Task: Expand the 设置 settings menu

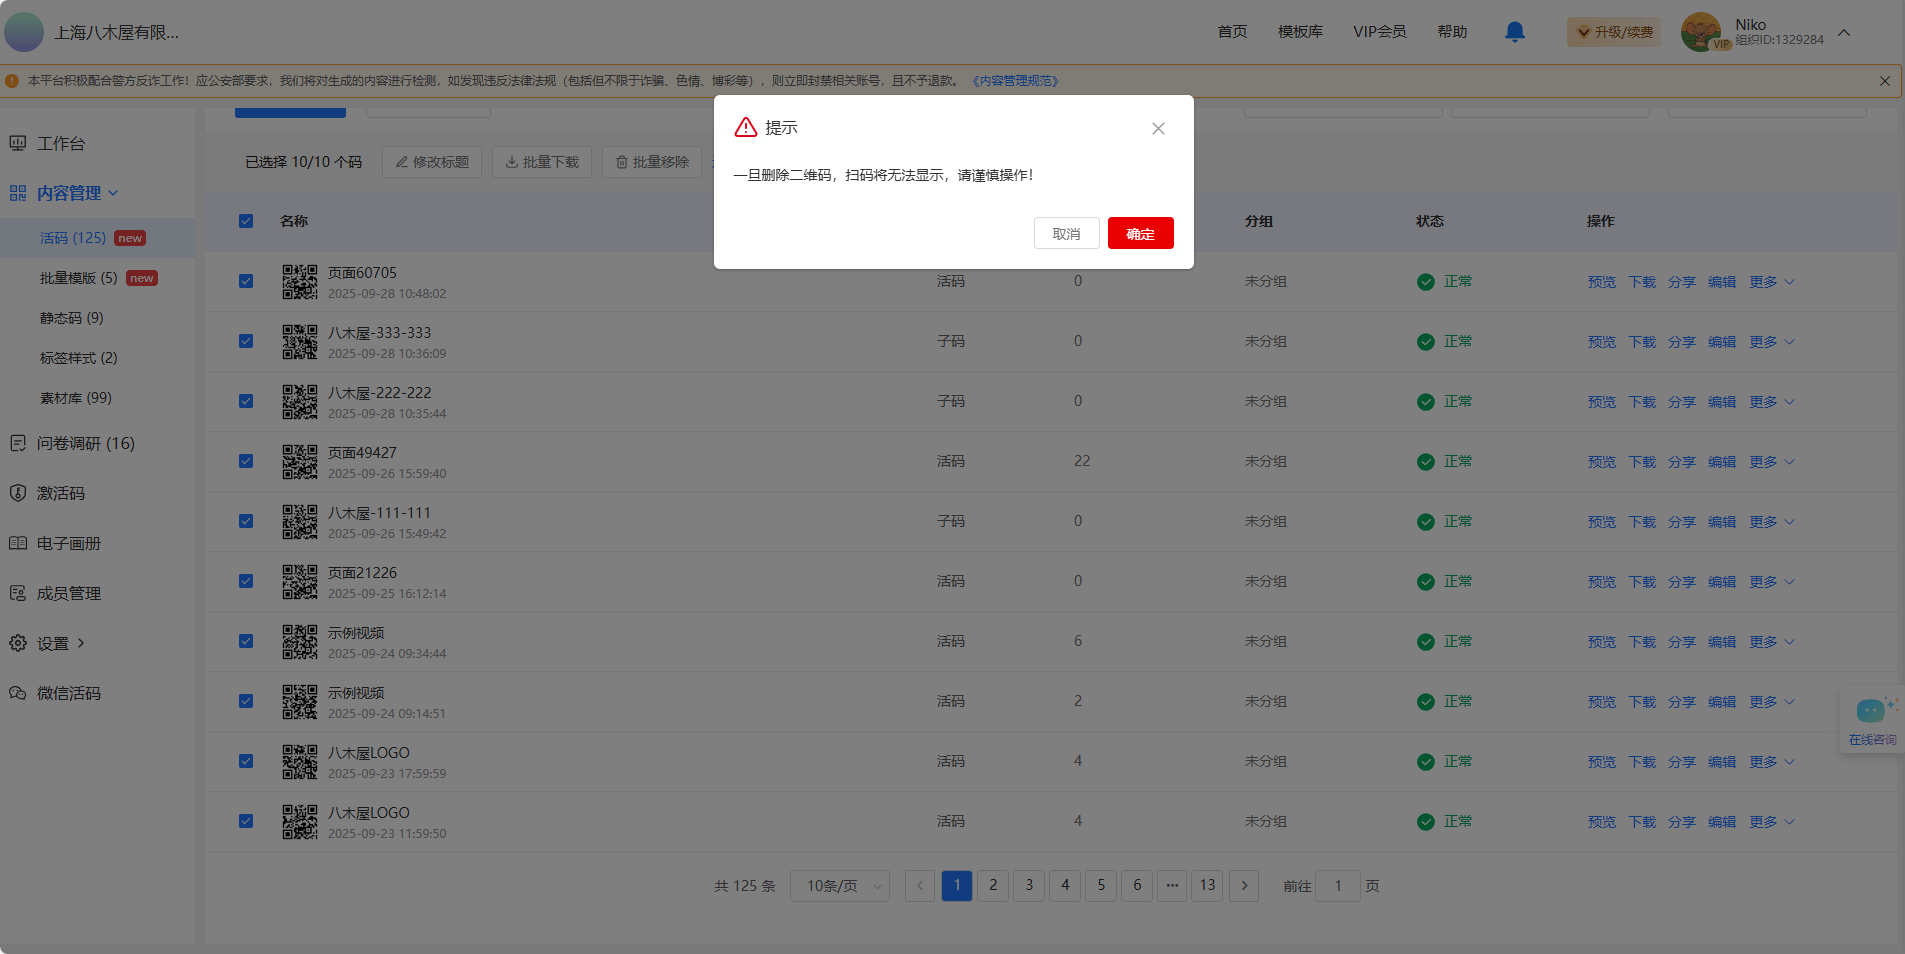Action: (x=60, y=643)
